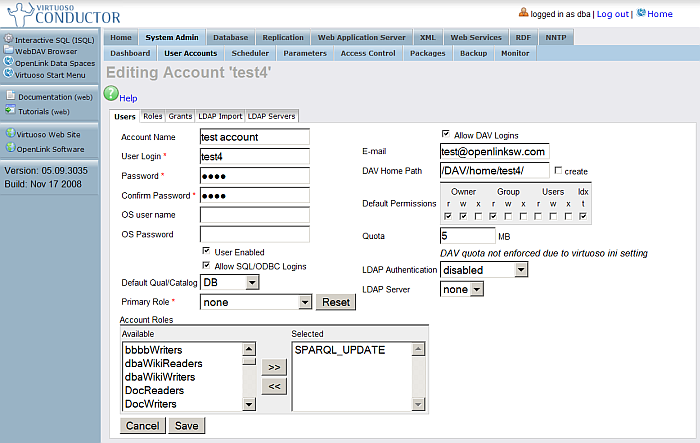Toggle the Allow DAV Logins checkbox

(x=445, y=134)
